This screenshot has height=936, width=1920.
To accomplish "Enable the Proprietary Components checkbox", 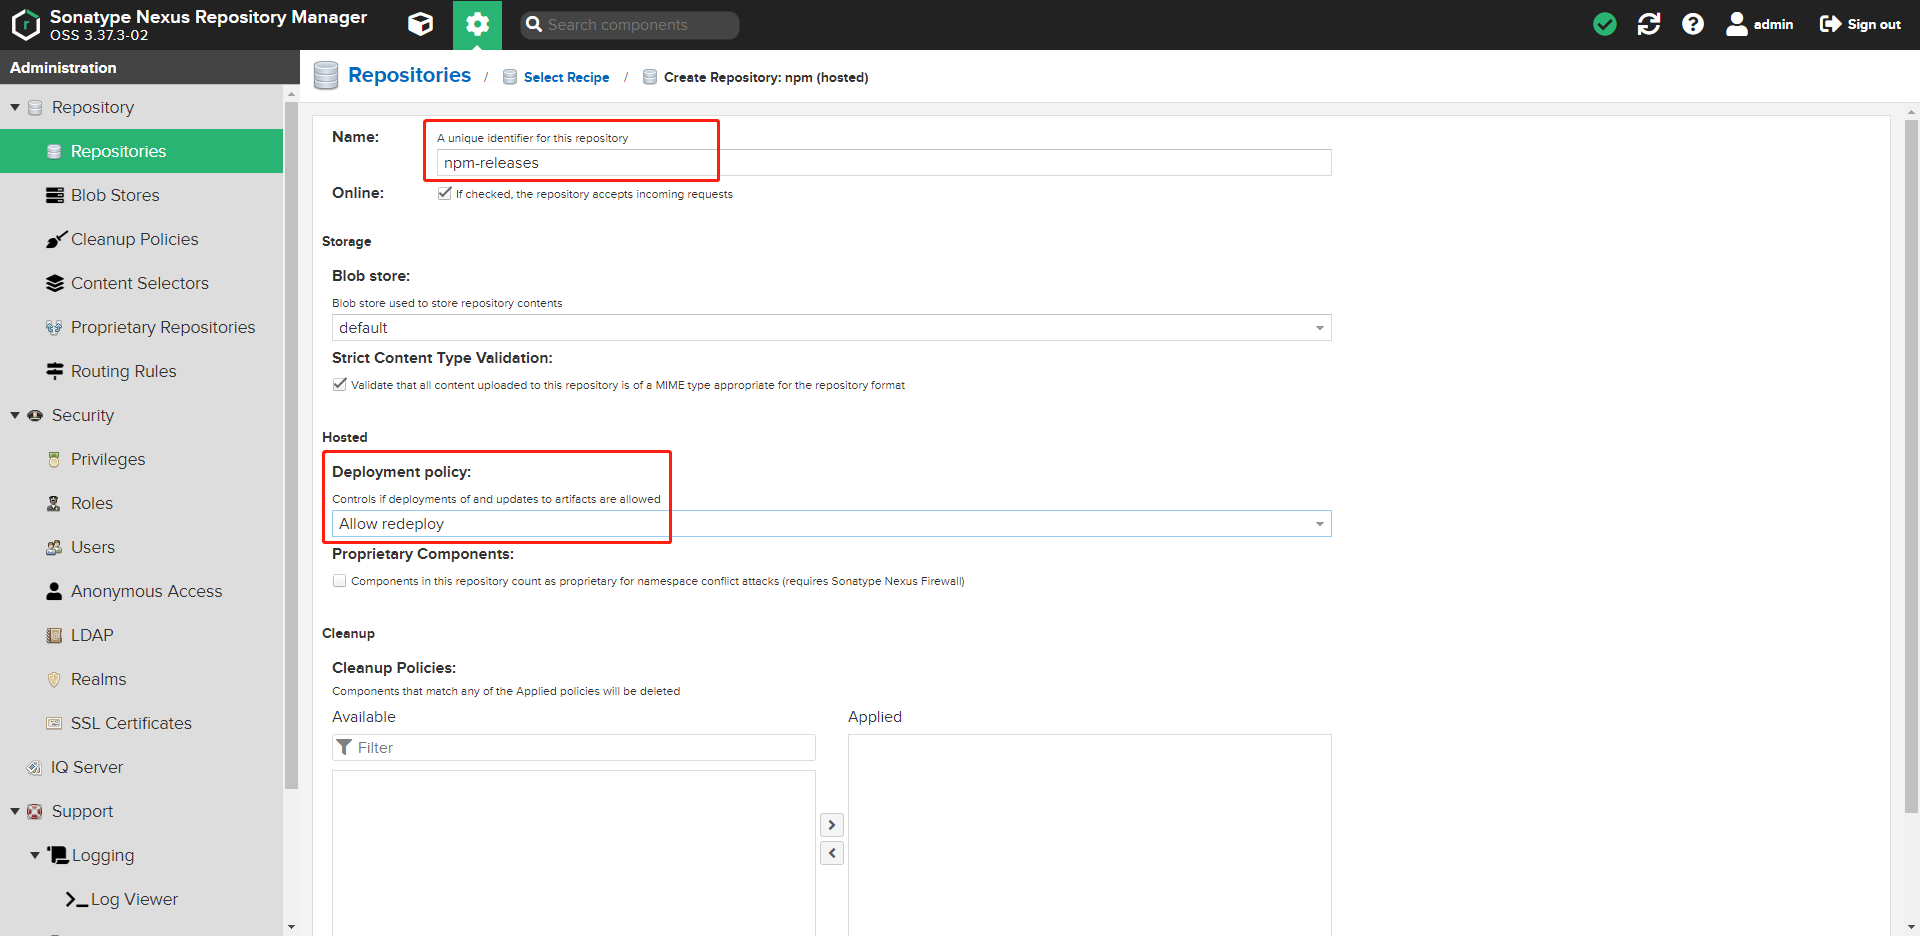I will (x=339, y=580).
